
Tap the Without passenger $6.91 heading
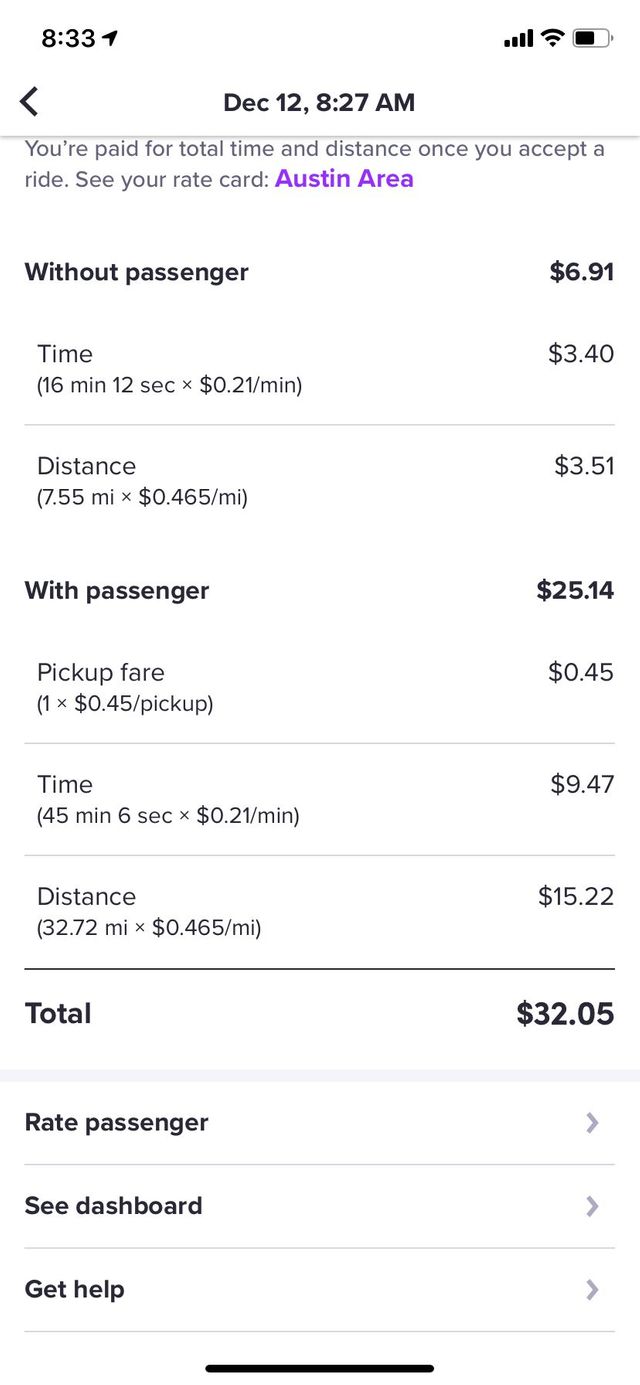(x=320, y=272)
